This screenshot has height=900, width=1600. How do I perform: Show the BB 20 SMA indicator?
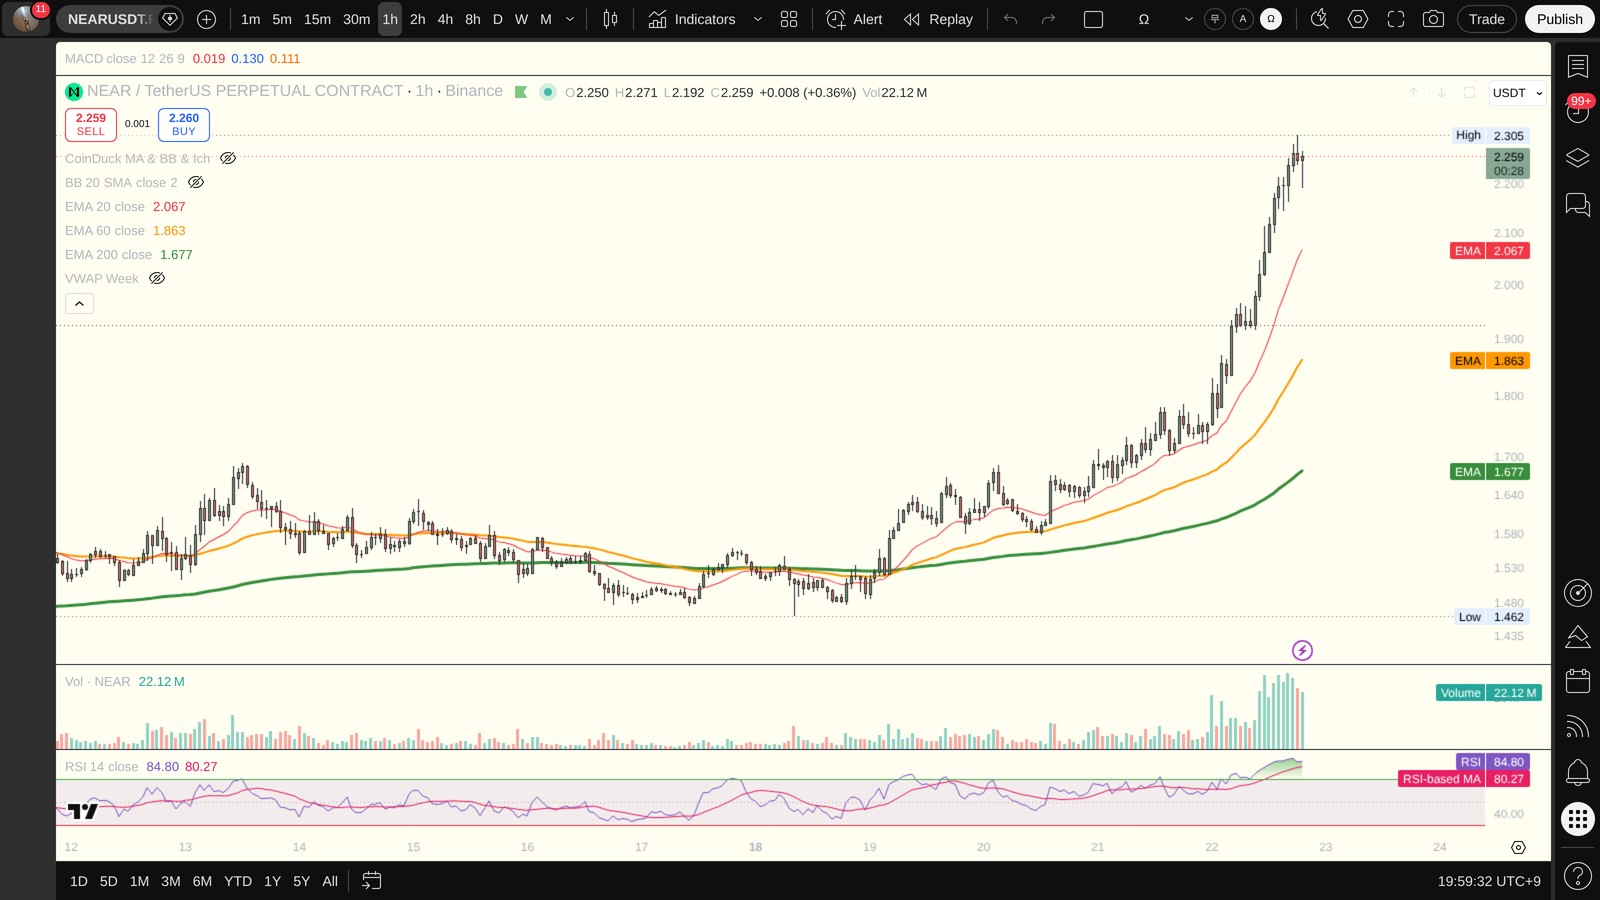[x=196, y=182]
